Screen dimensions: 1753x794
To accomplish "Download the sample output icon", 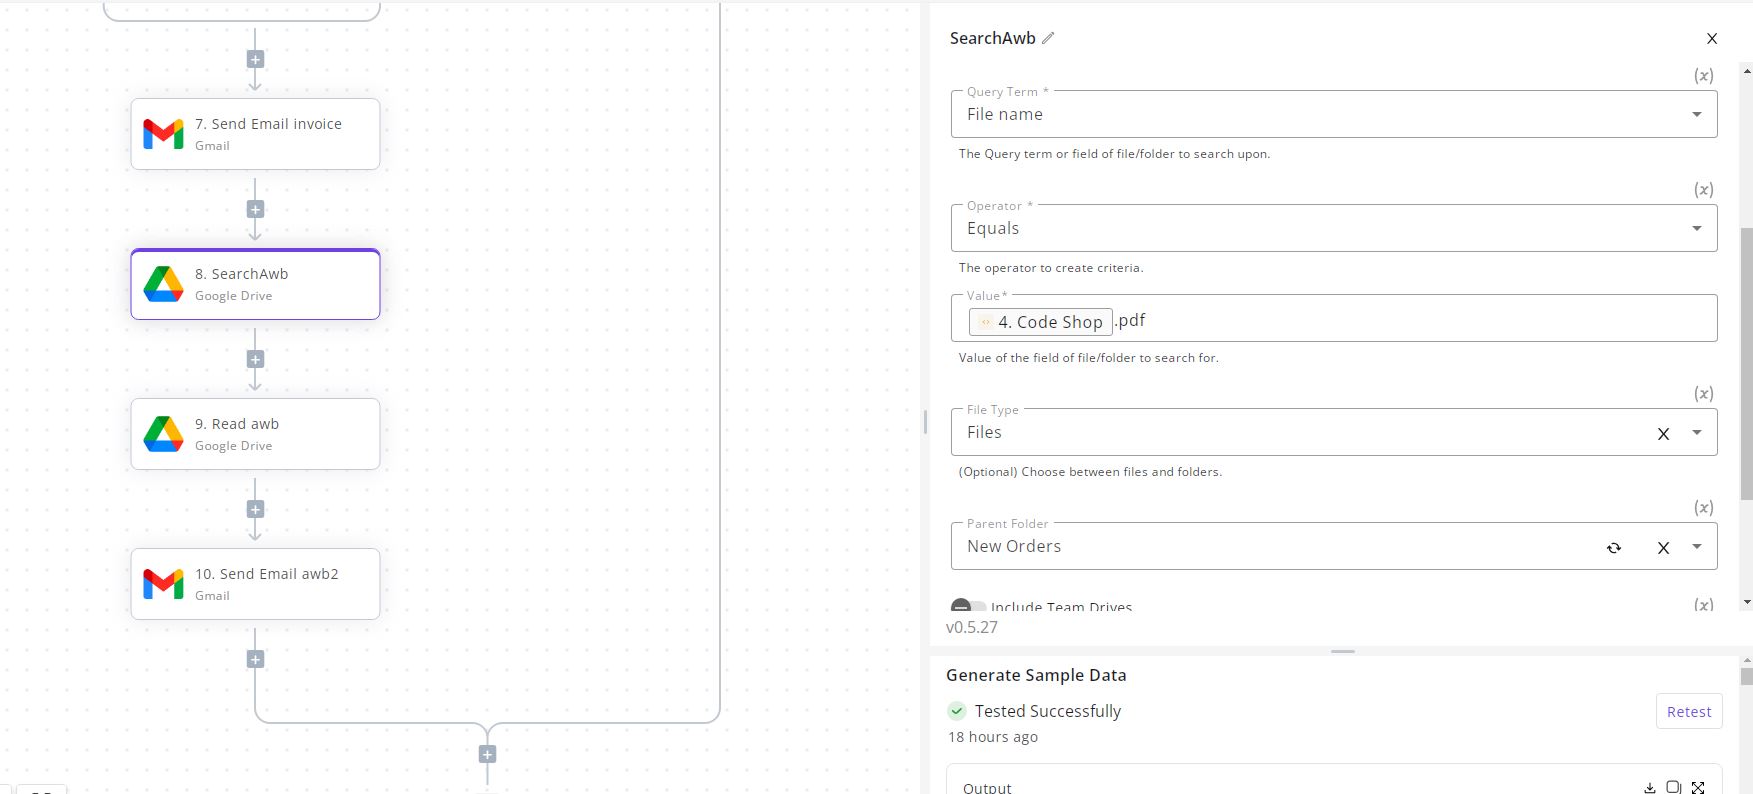I will point(1650,788).
